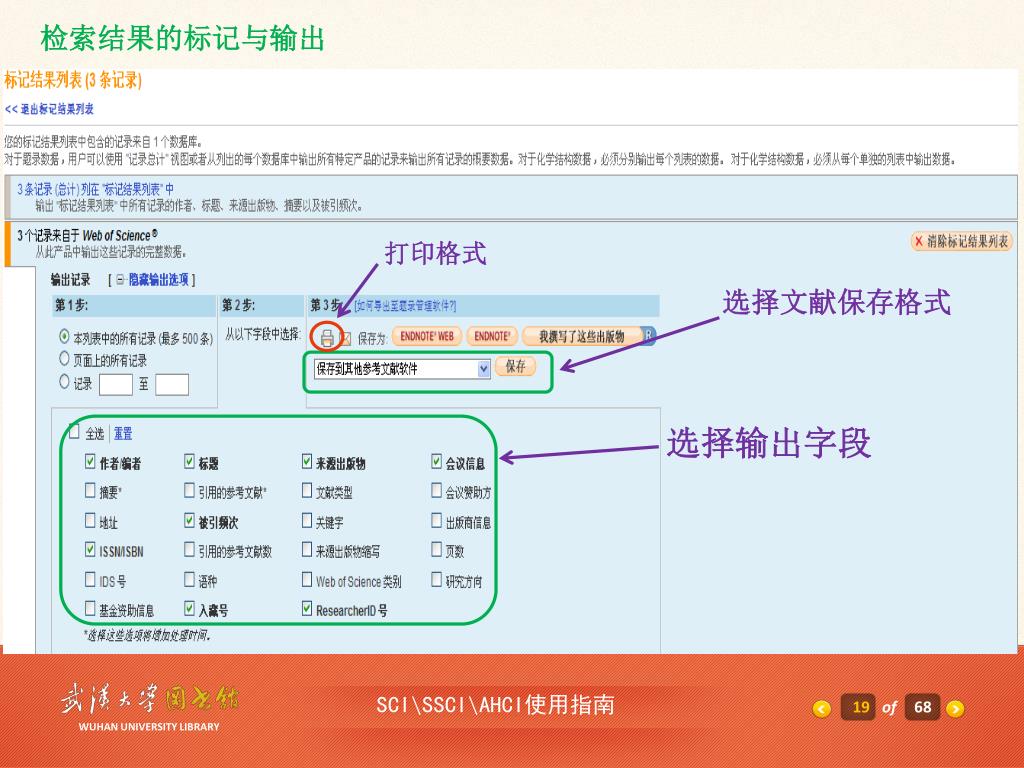Check the 会议赞助方 checkbox

(x=436, y=490)
